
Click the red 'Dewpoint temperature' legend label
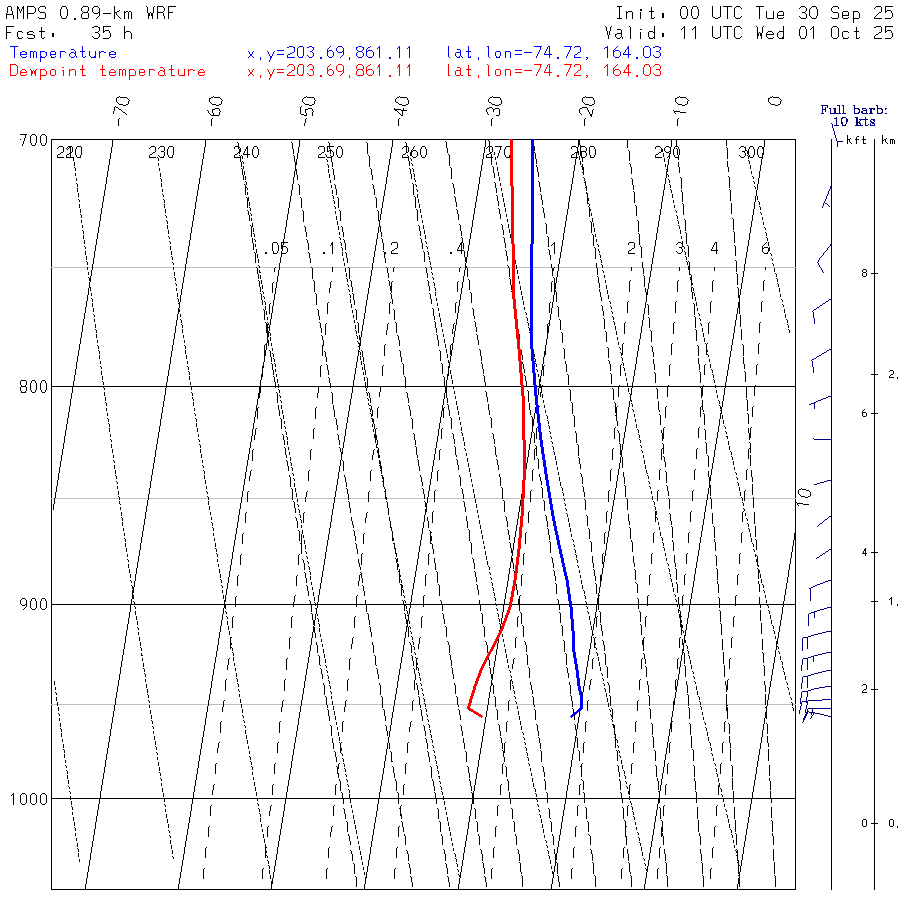tap(107, 71)
